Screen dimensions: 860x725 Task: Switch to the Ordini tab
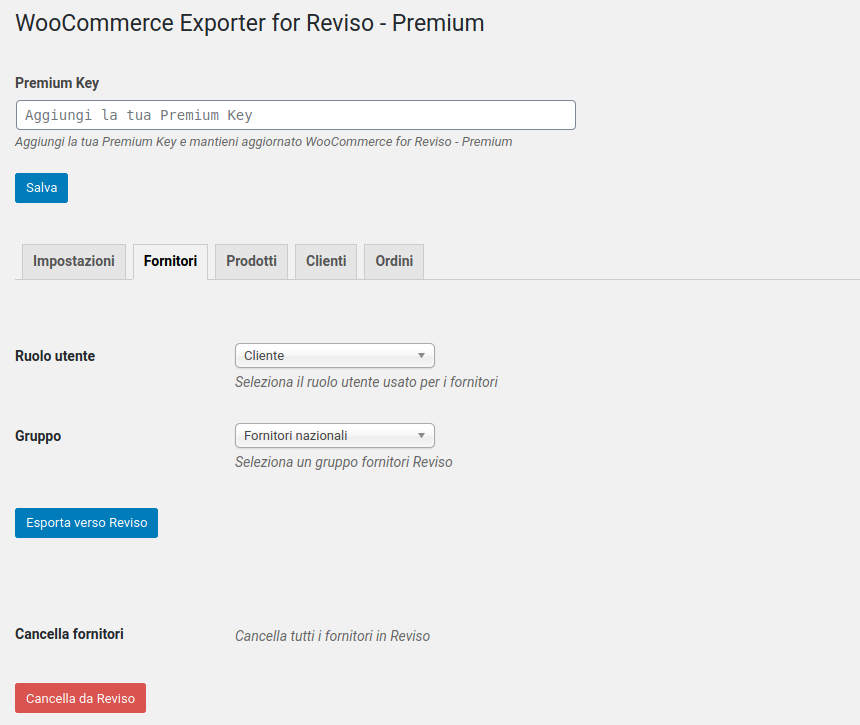pyautogui.click(x=394, y=262)
